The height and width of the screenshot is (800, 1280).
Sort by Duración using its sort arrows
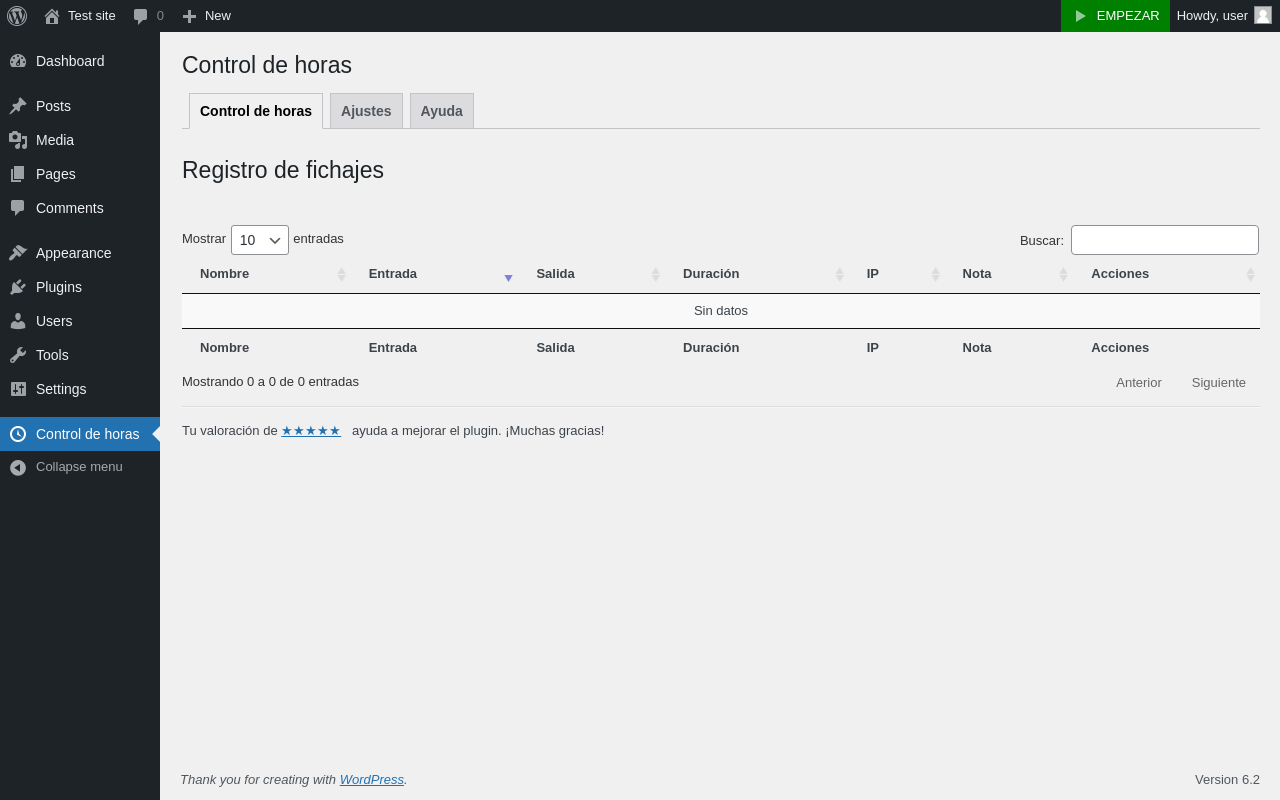(x=840, y=274)
